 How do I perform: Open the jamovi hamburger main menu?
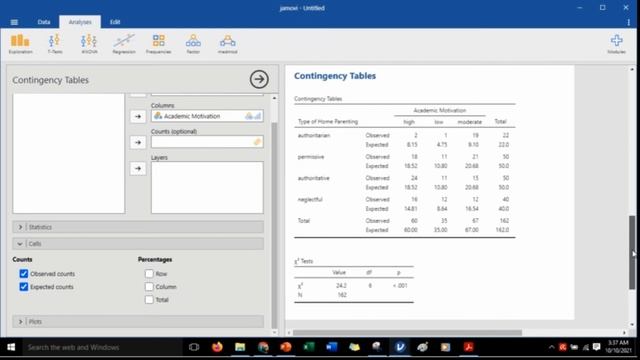pyautogui.click(x=14, y=22)
